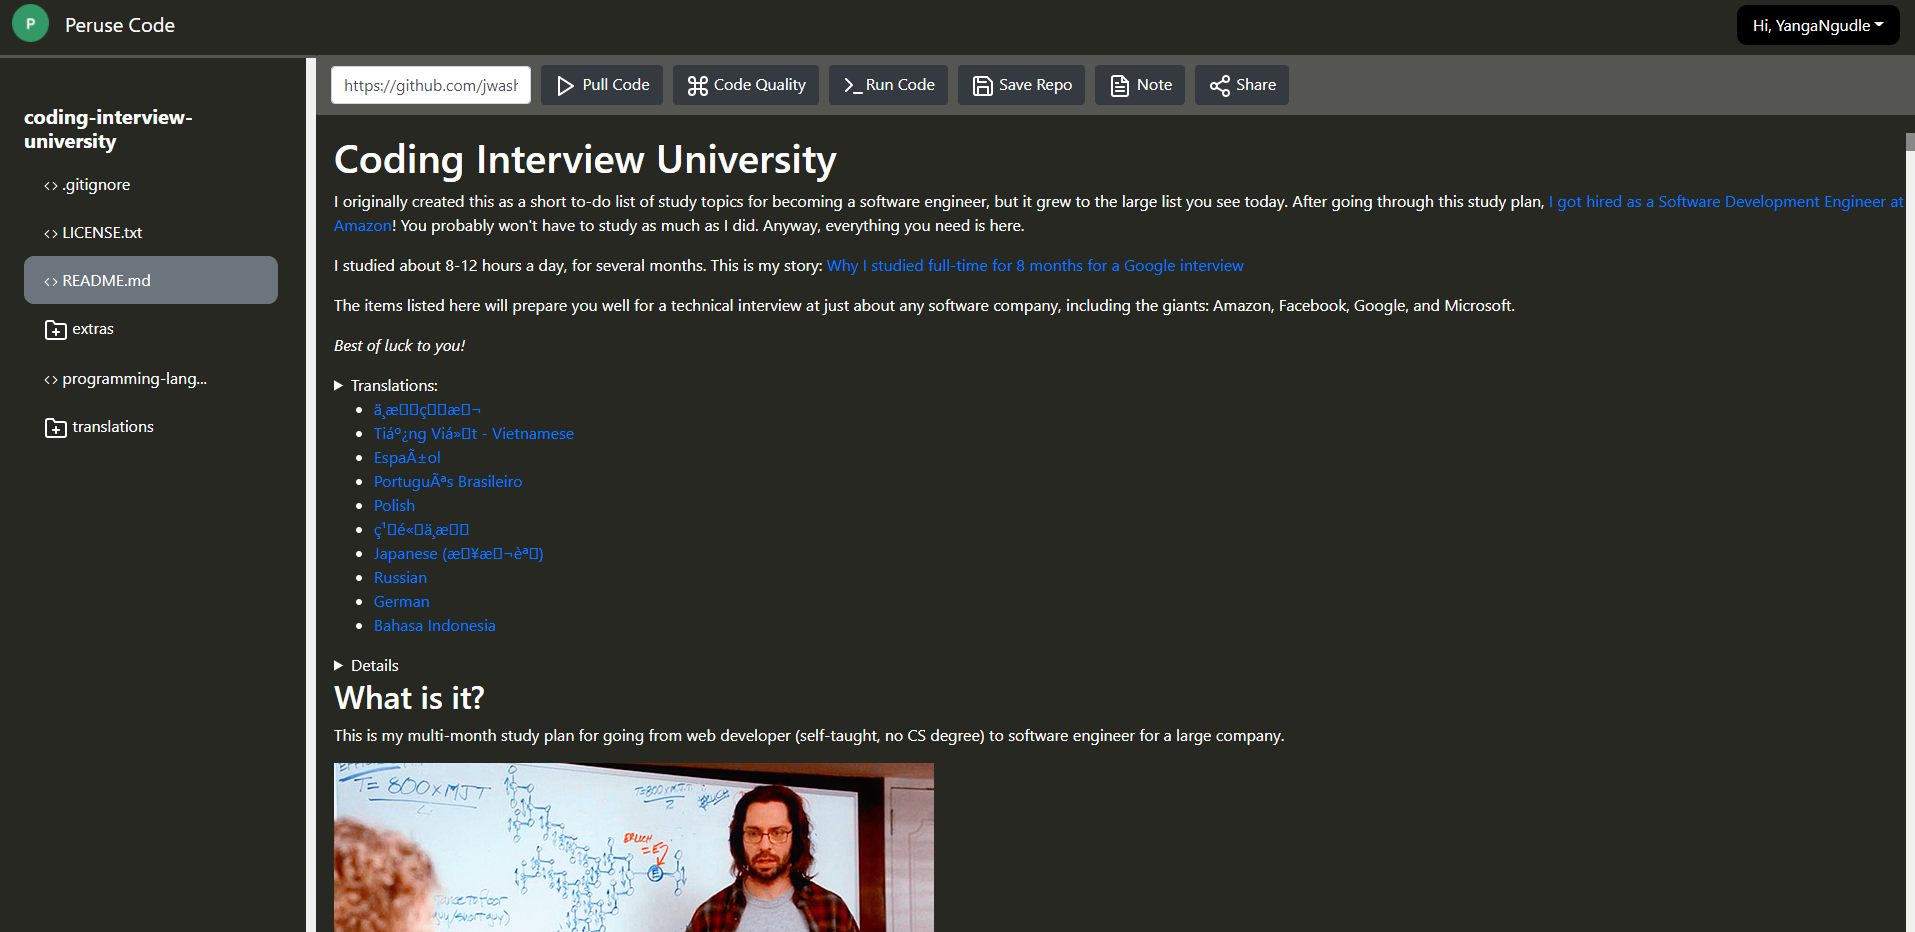The image size is (1915, 932).
Task: Click the Best of luck to you! text
Action: 399,346
